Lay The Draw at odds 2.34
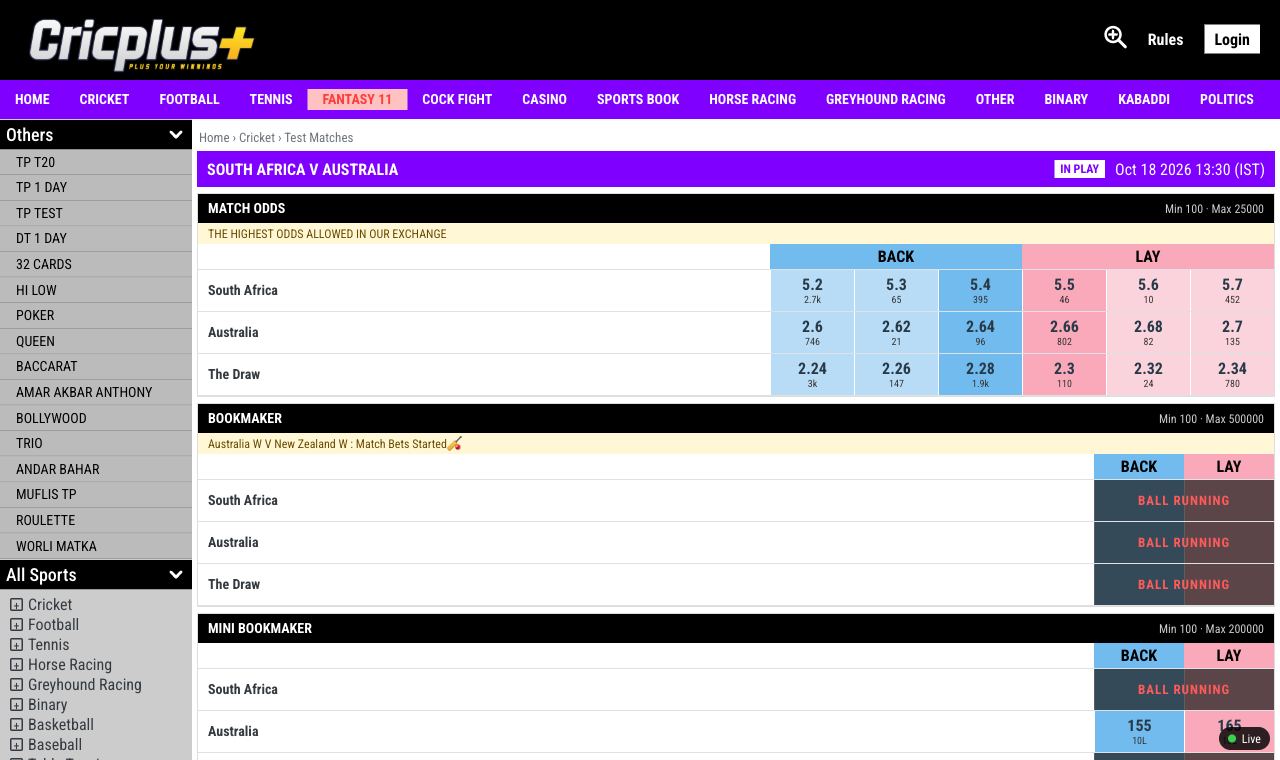 (x=1232, y=374)
